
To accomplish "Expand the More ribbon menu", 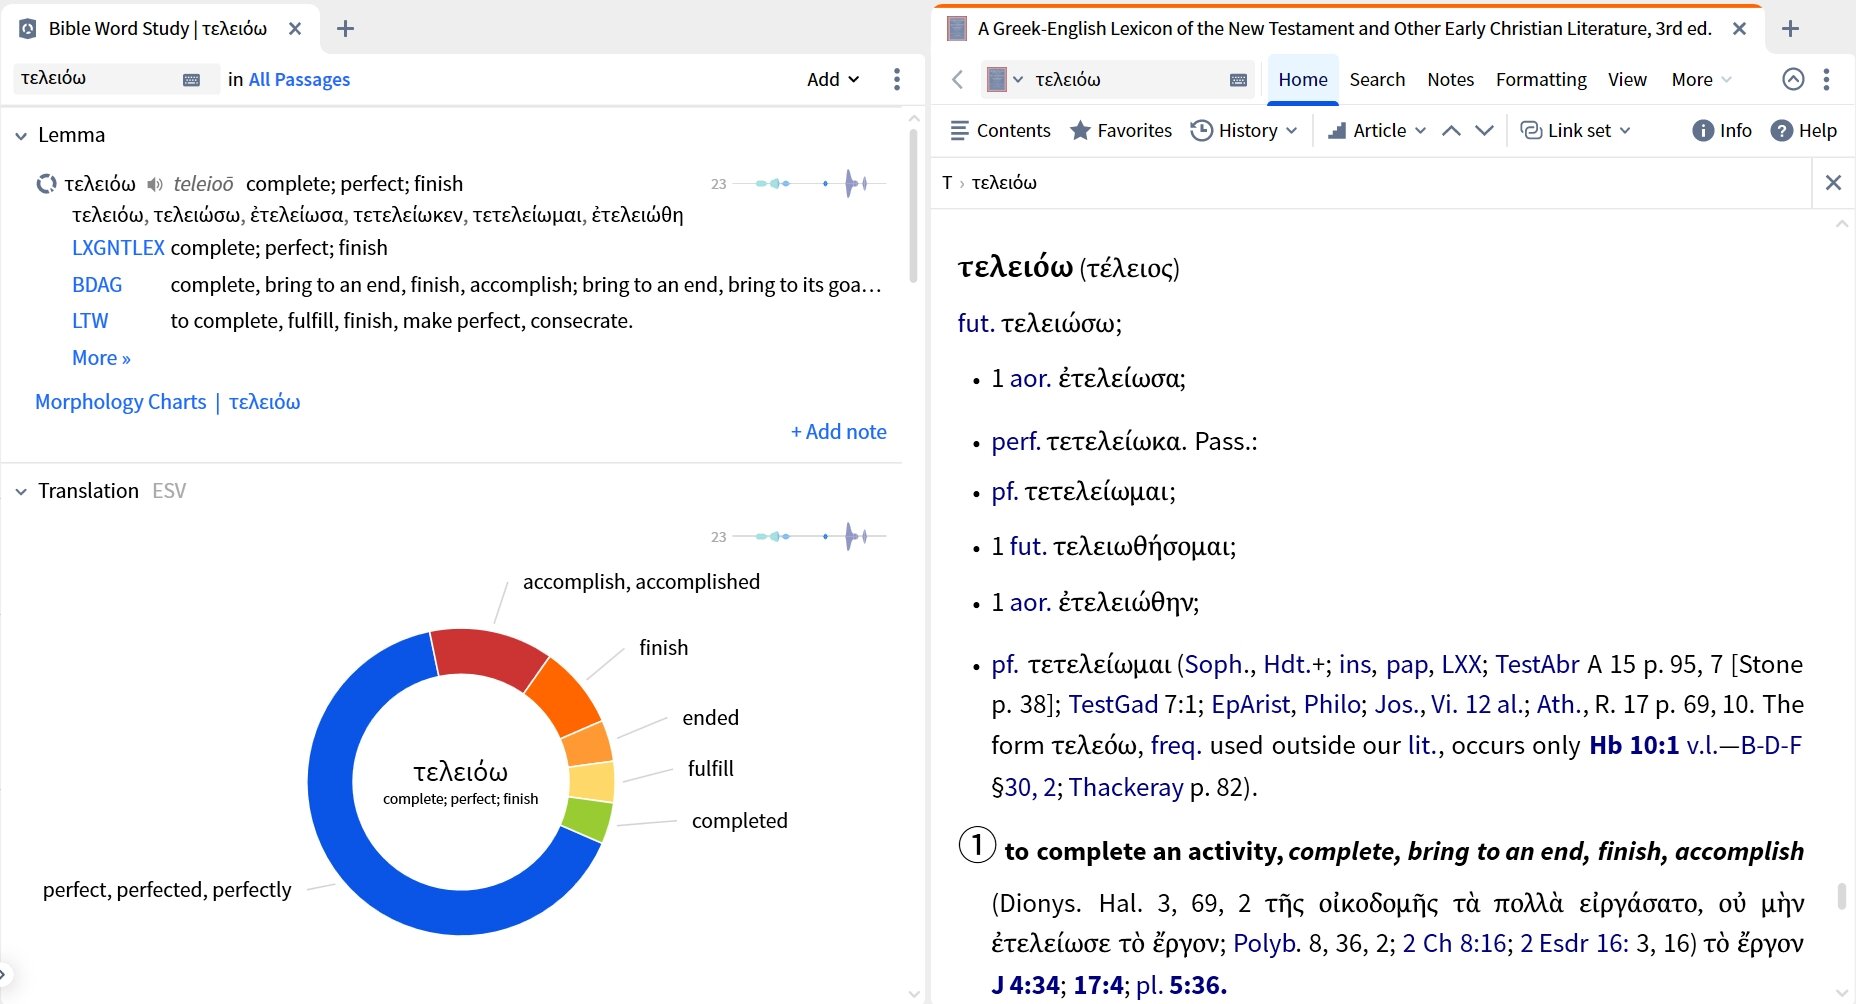I will coord(1700,79).
